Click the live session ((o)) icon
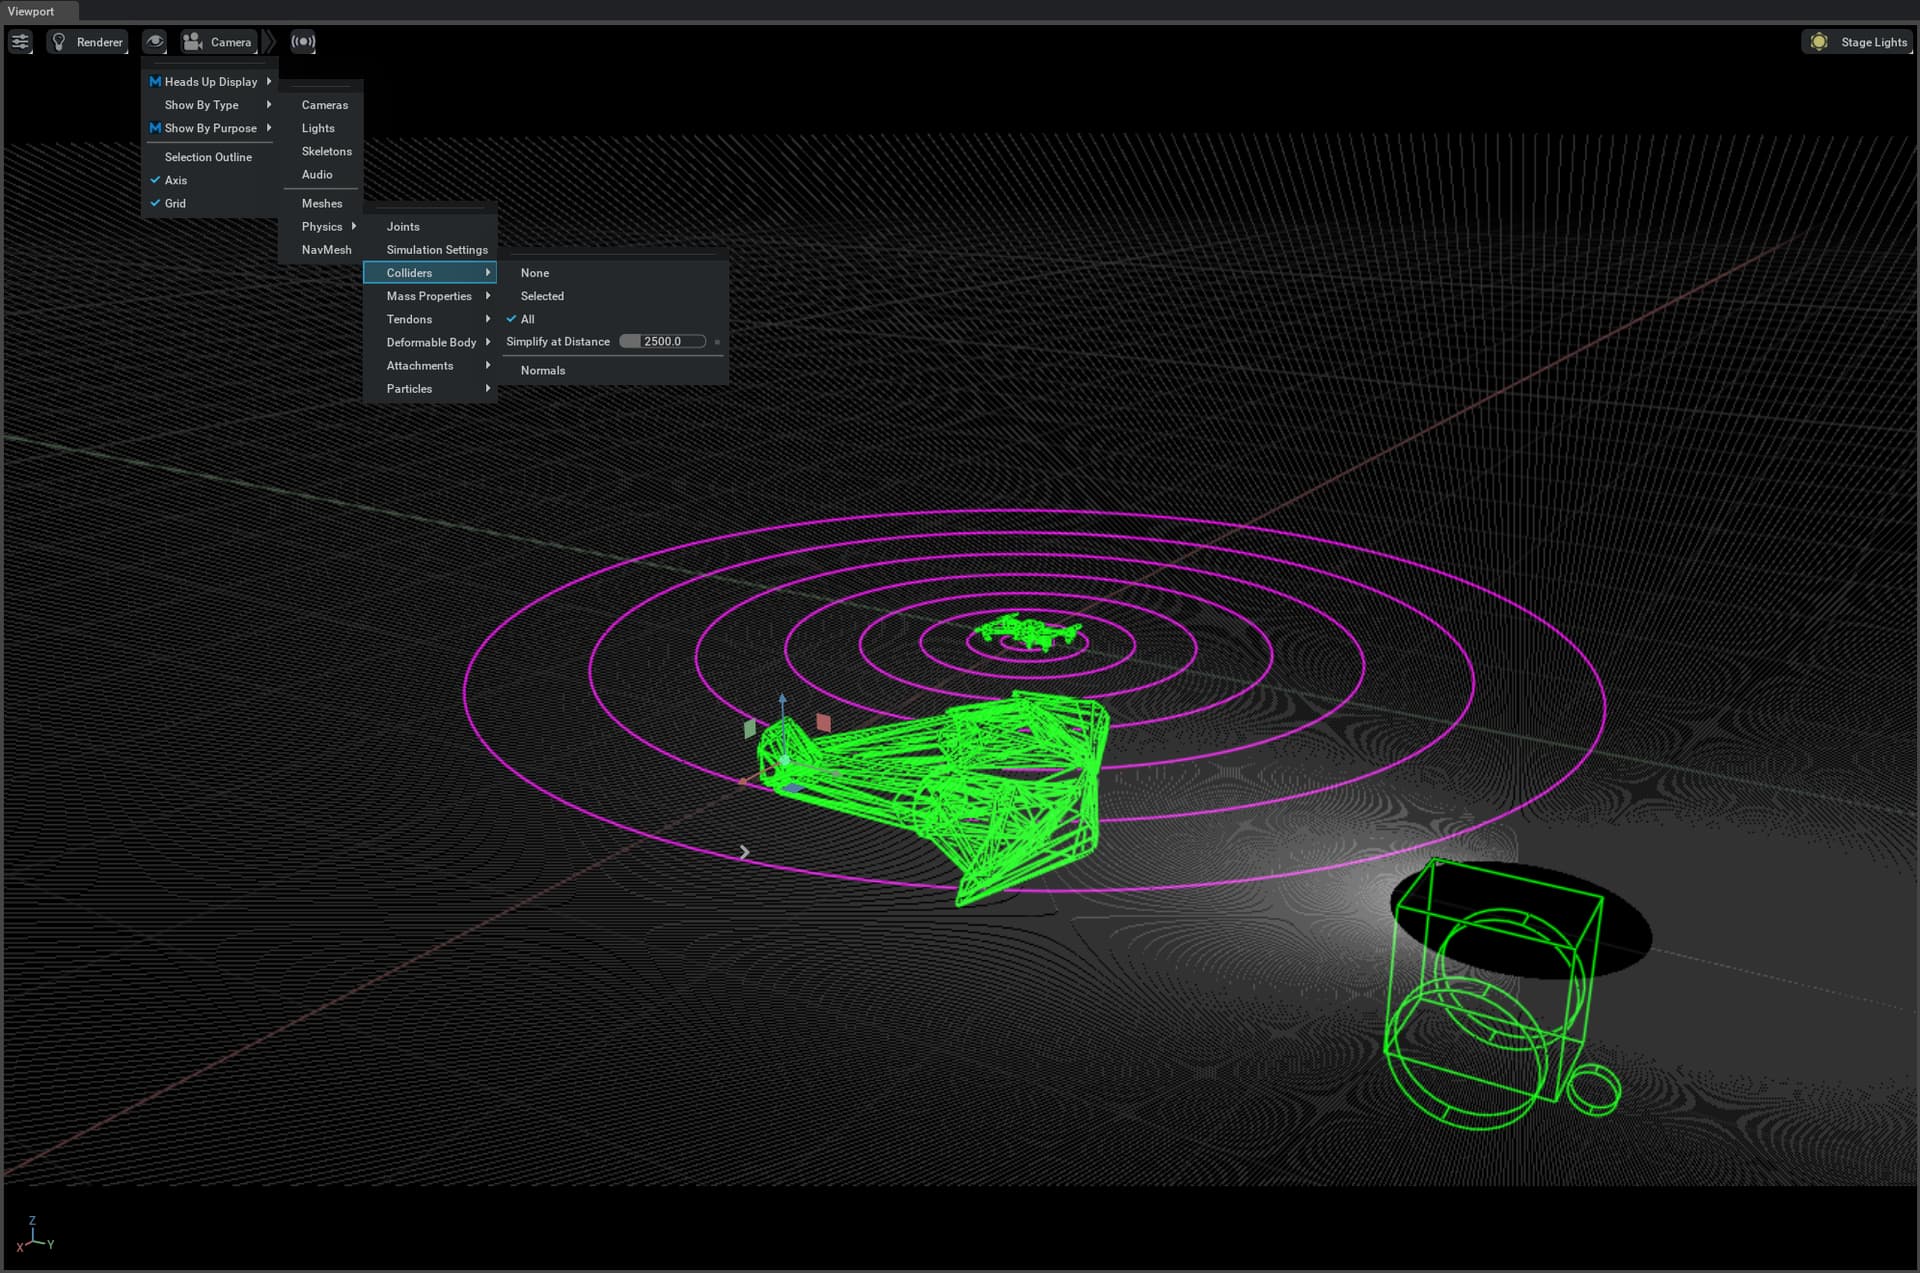 tap(302, 41)
